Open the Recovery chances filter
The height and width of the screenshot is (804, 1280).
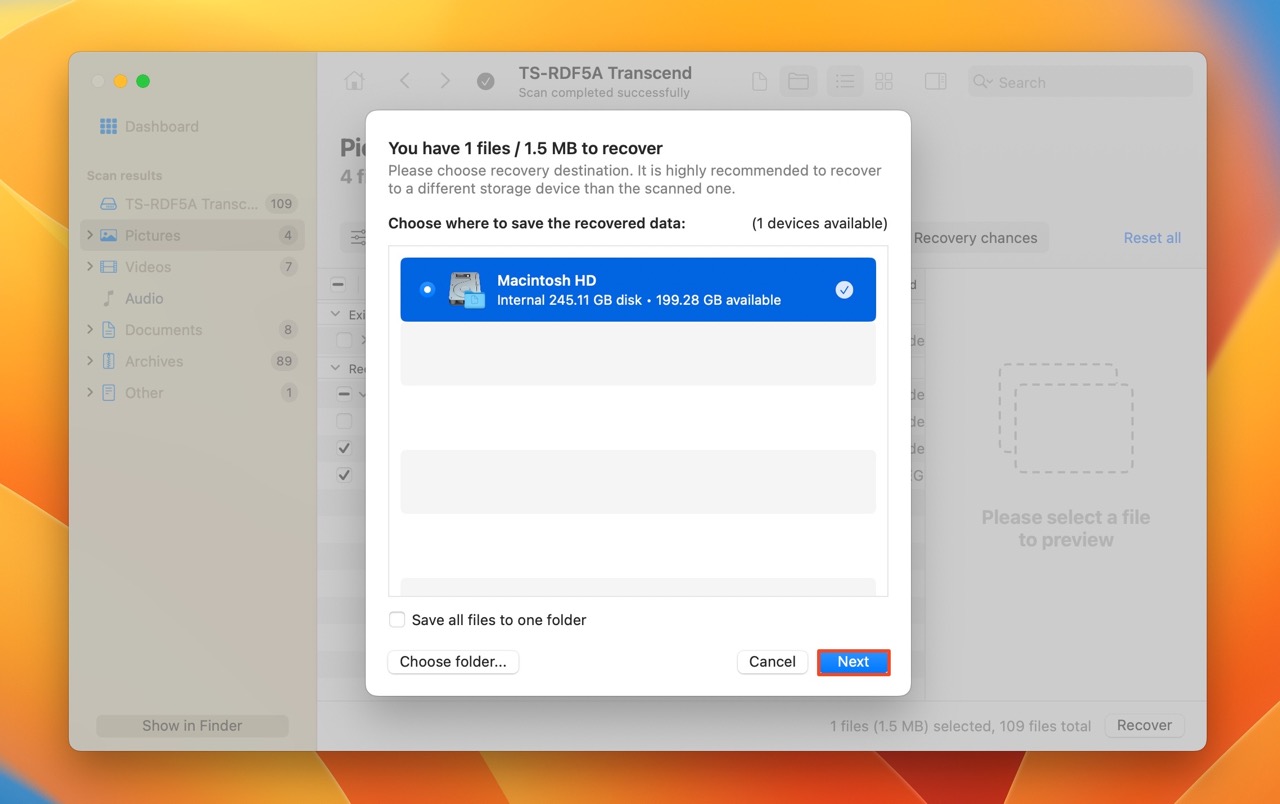tap(975, 238)
